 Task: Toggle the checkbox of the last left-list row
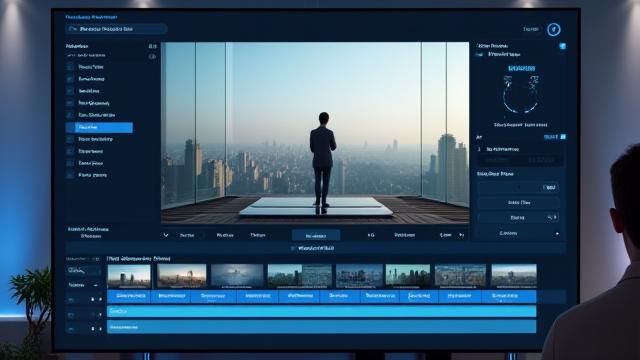(x=70, y=175)
